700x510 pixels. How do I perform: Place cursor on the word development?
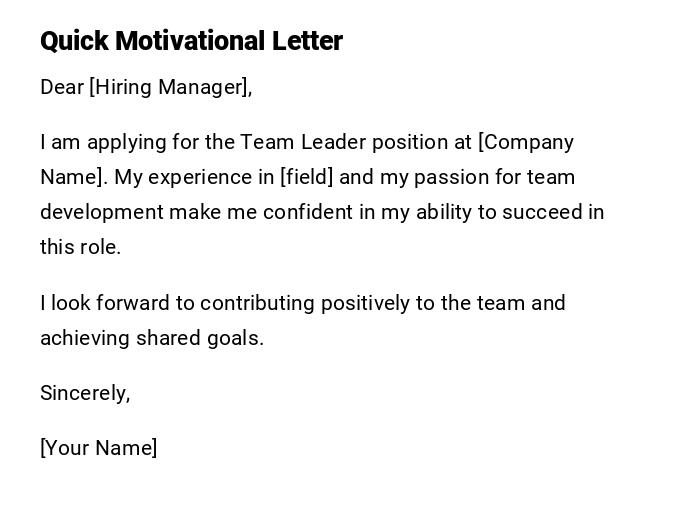tap(101, 212)
